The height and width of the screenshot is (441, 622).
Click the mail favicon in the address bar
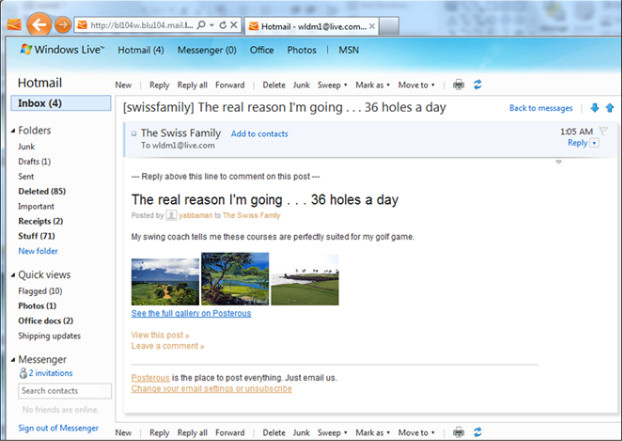click(82, 25)
